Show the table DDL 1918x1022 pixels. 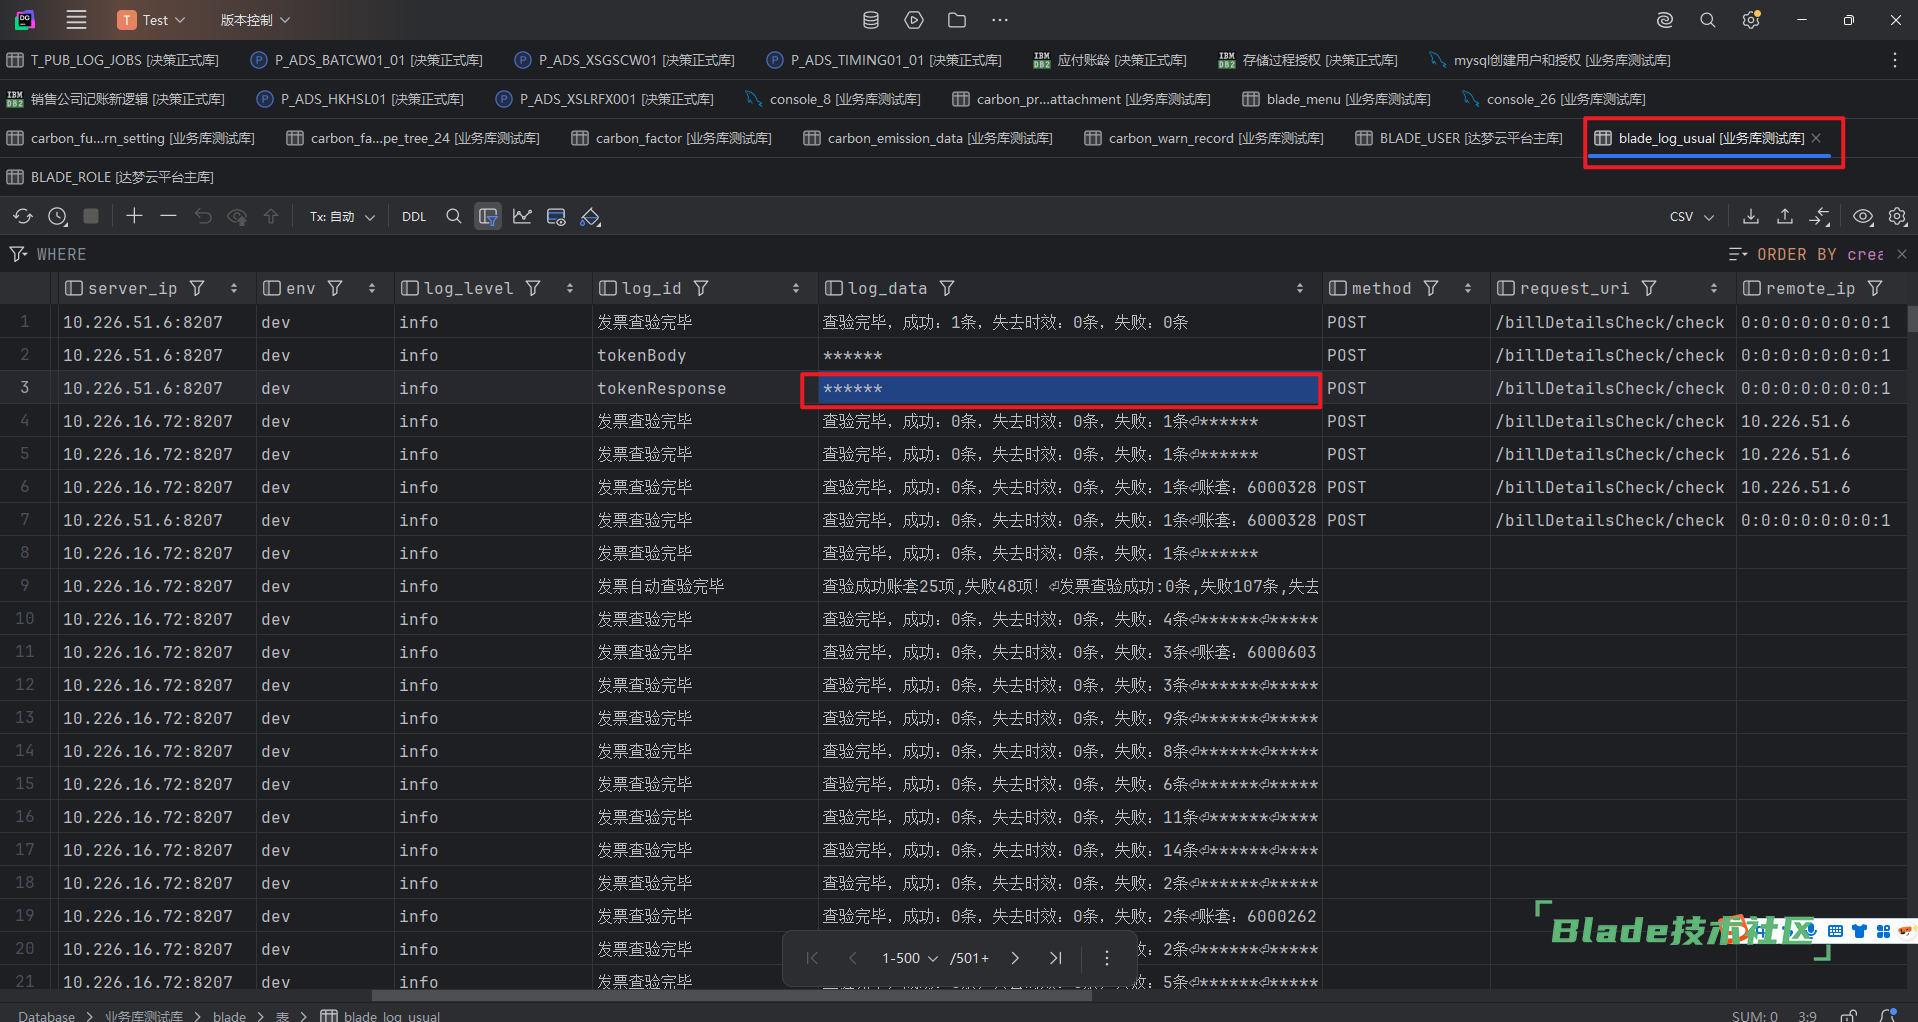414,217
